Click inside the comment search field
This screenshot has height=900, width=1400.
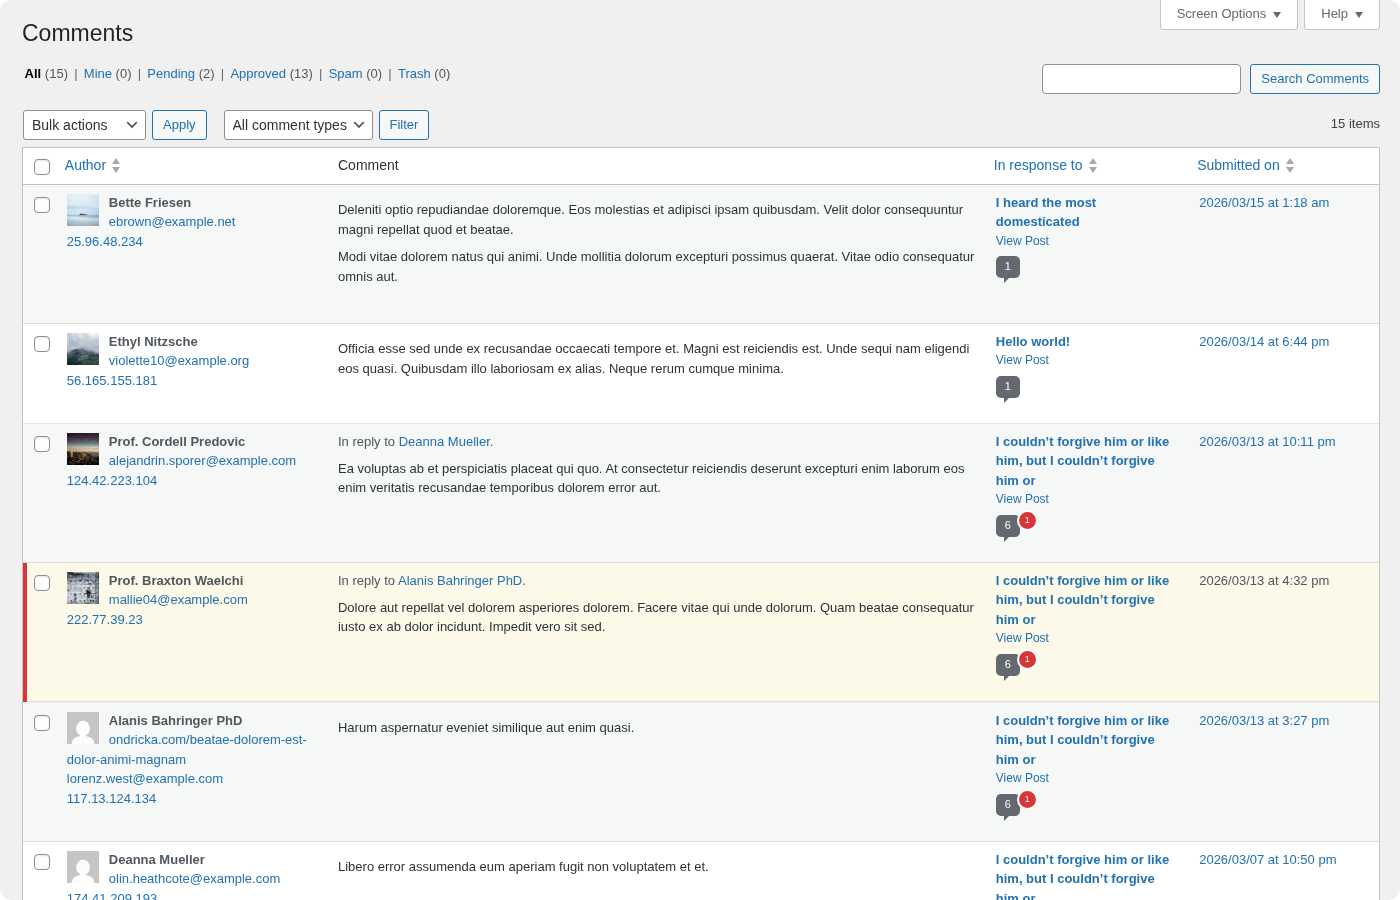(x=1140, y=78)
